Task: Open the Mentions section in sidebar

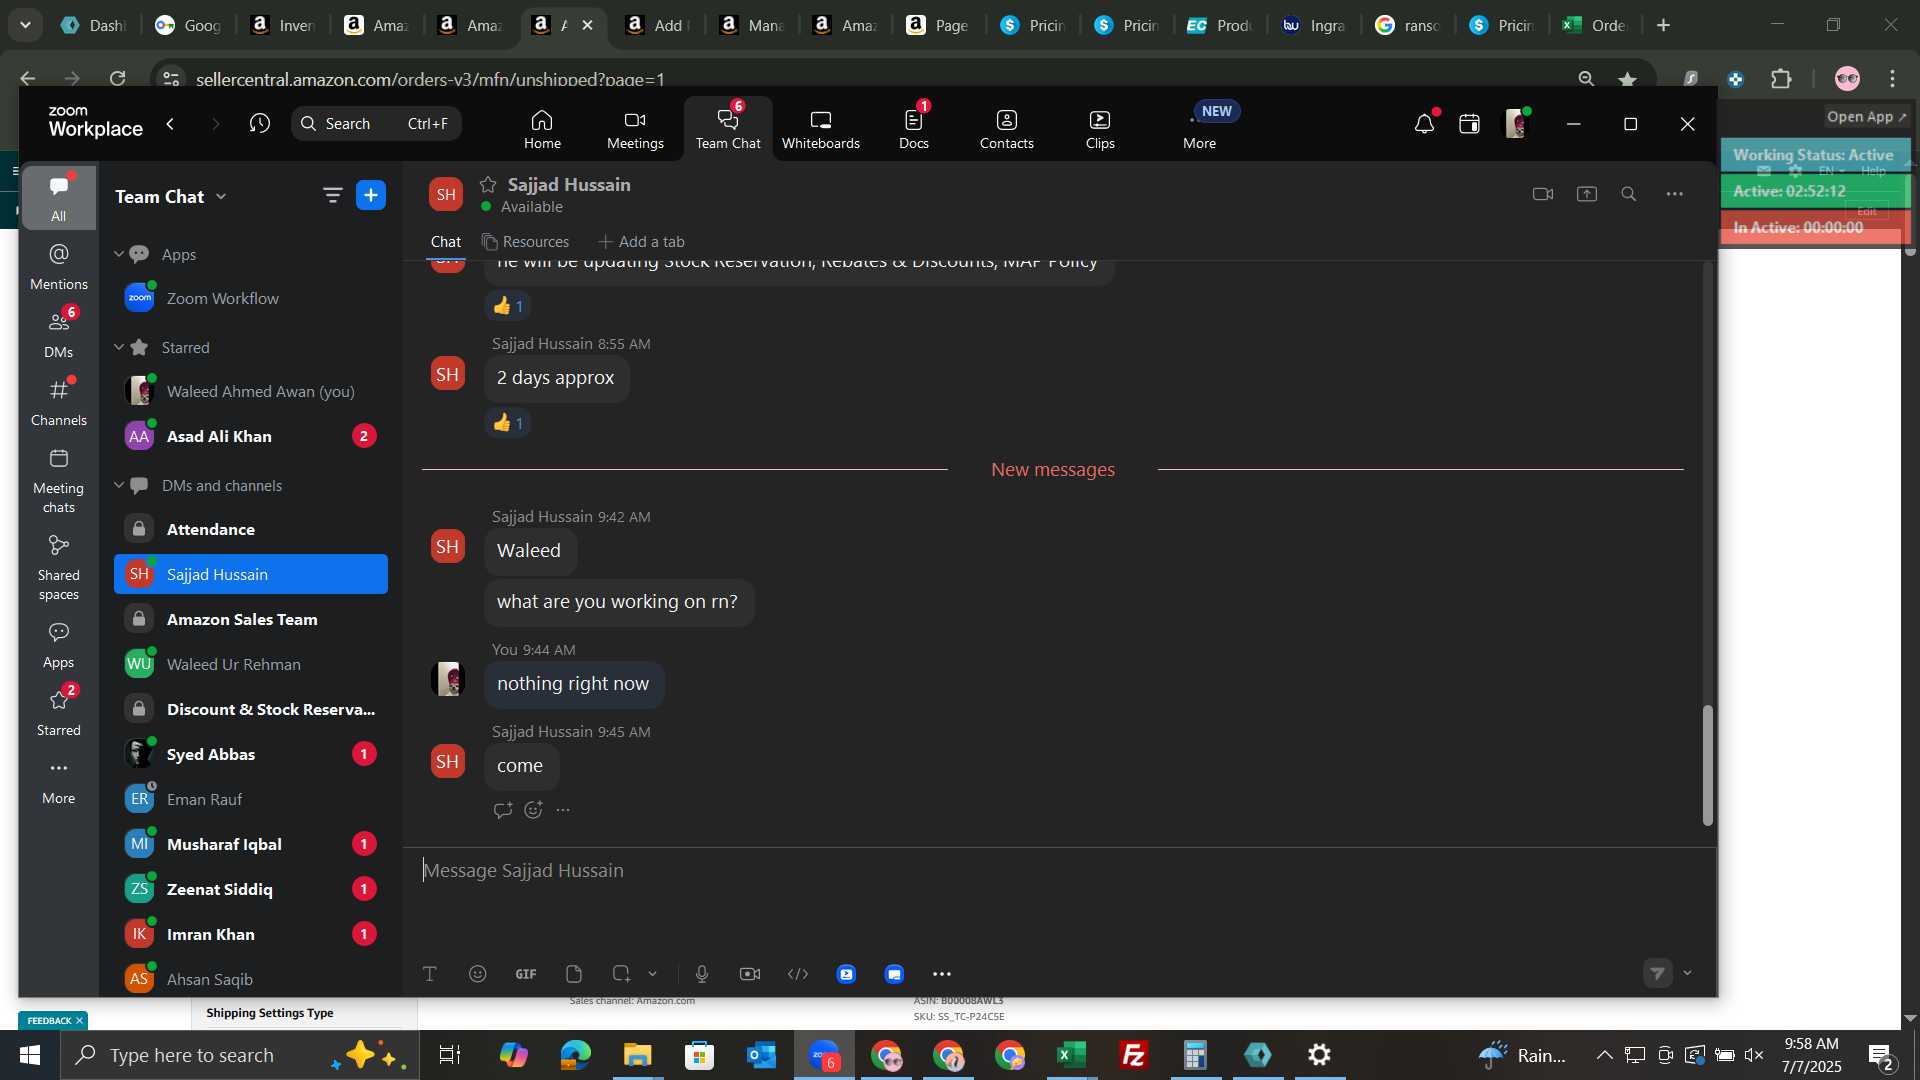Action: point(59,267)
